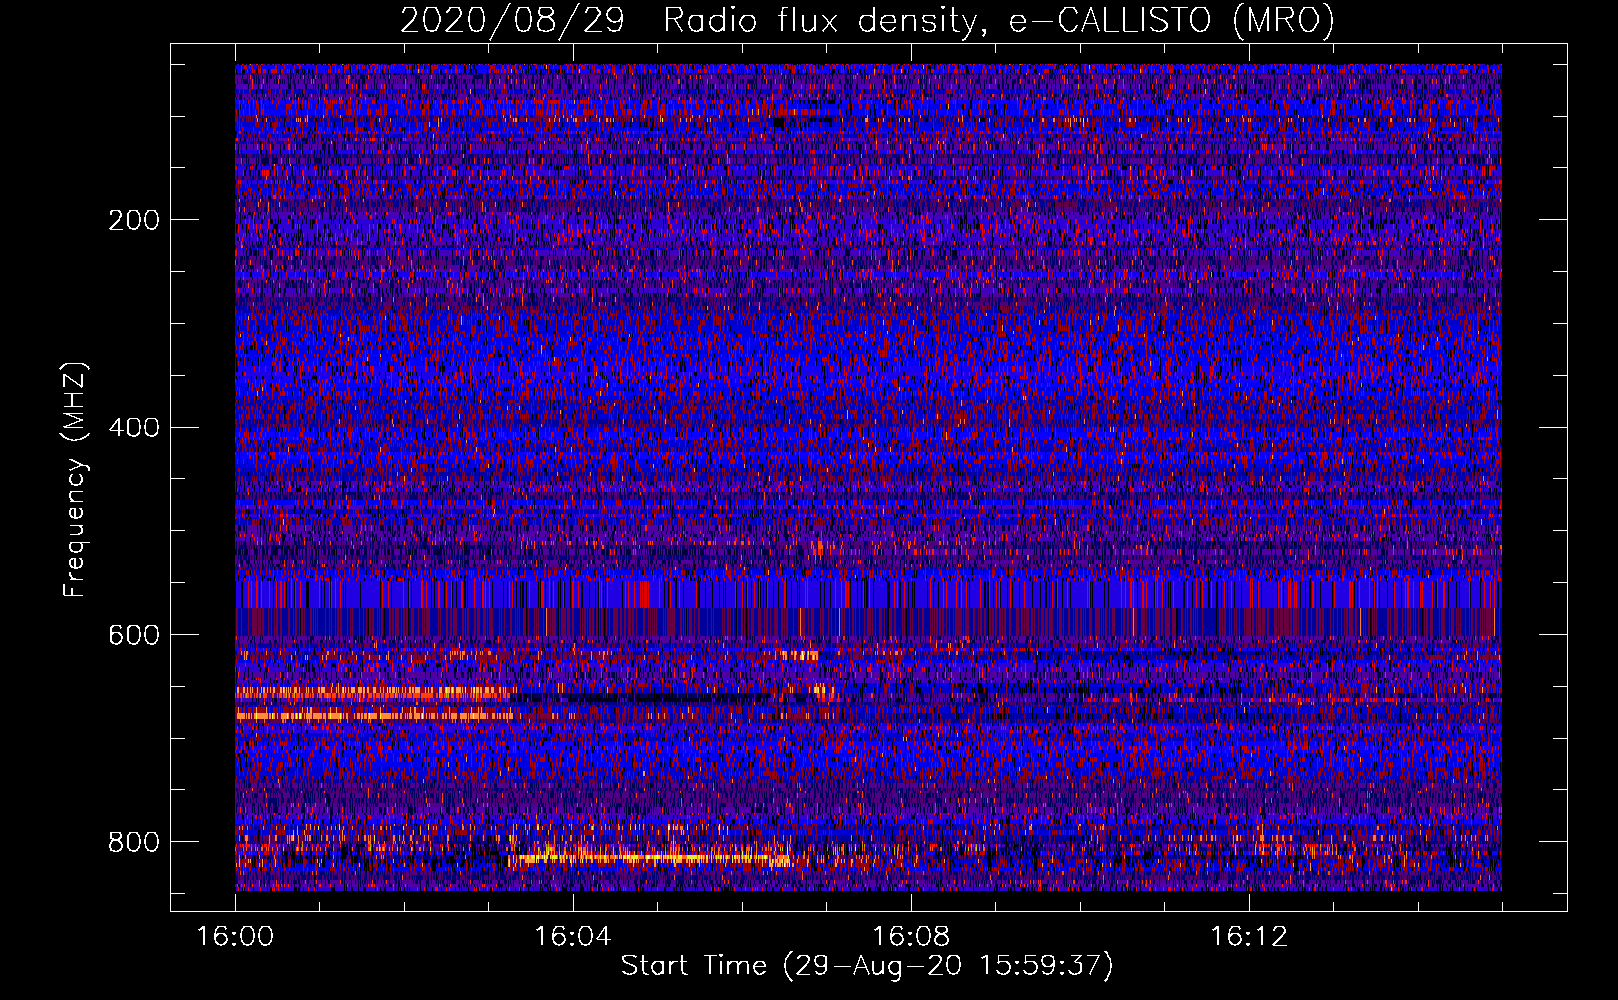Select the 800 frequency tick label
The width and height of the screenshot is (1618, 1000).
coord(134,842)
